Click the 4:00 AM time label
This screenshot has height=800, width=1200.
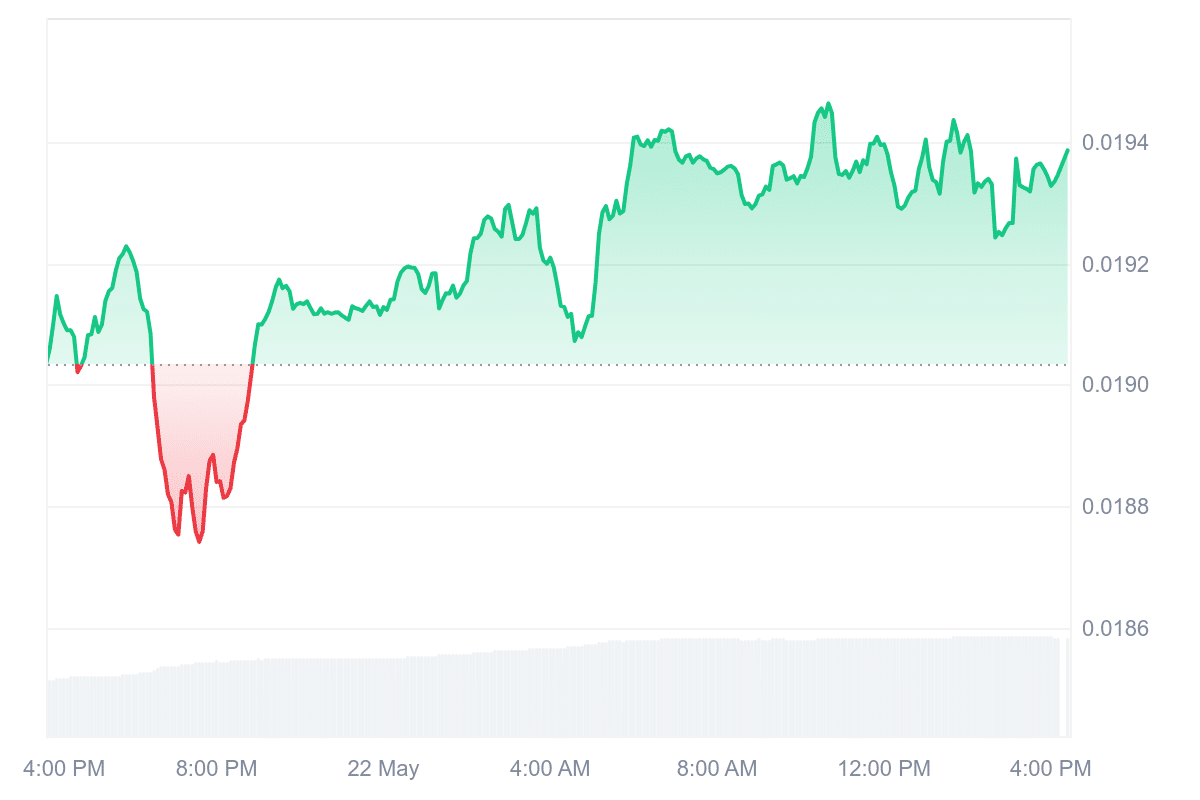coord(550,769)
